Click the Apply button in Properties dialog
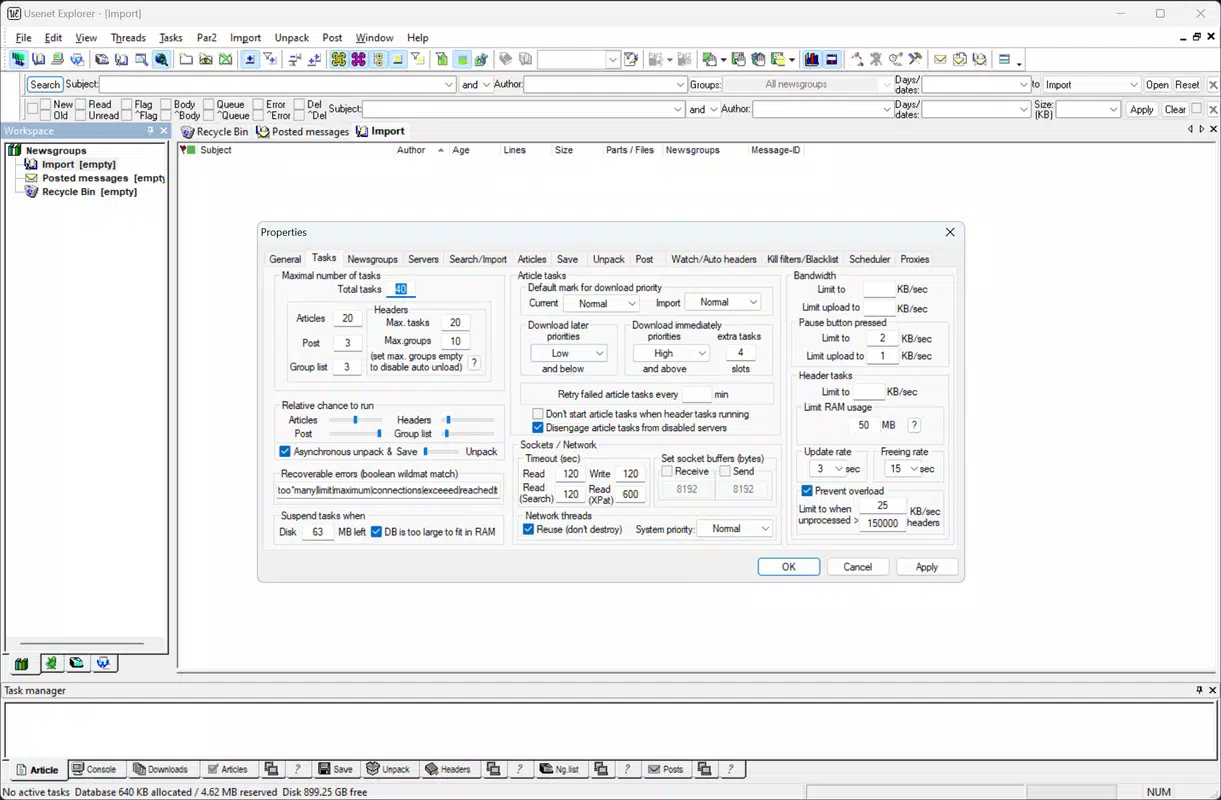 [926, 567]
